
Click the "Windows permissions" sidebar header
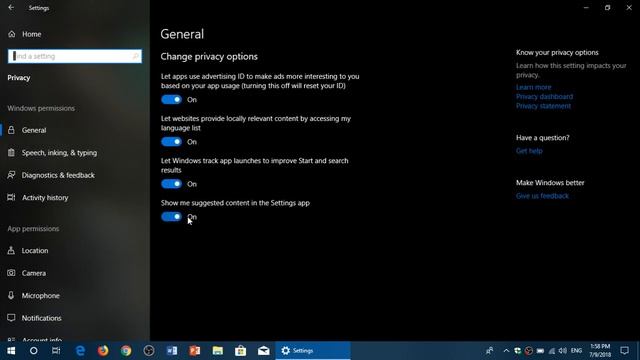(x=41, y=108)
